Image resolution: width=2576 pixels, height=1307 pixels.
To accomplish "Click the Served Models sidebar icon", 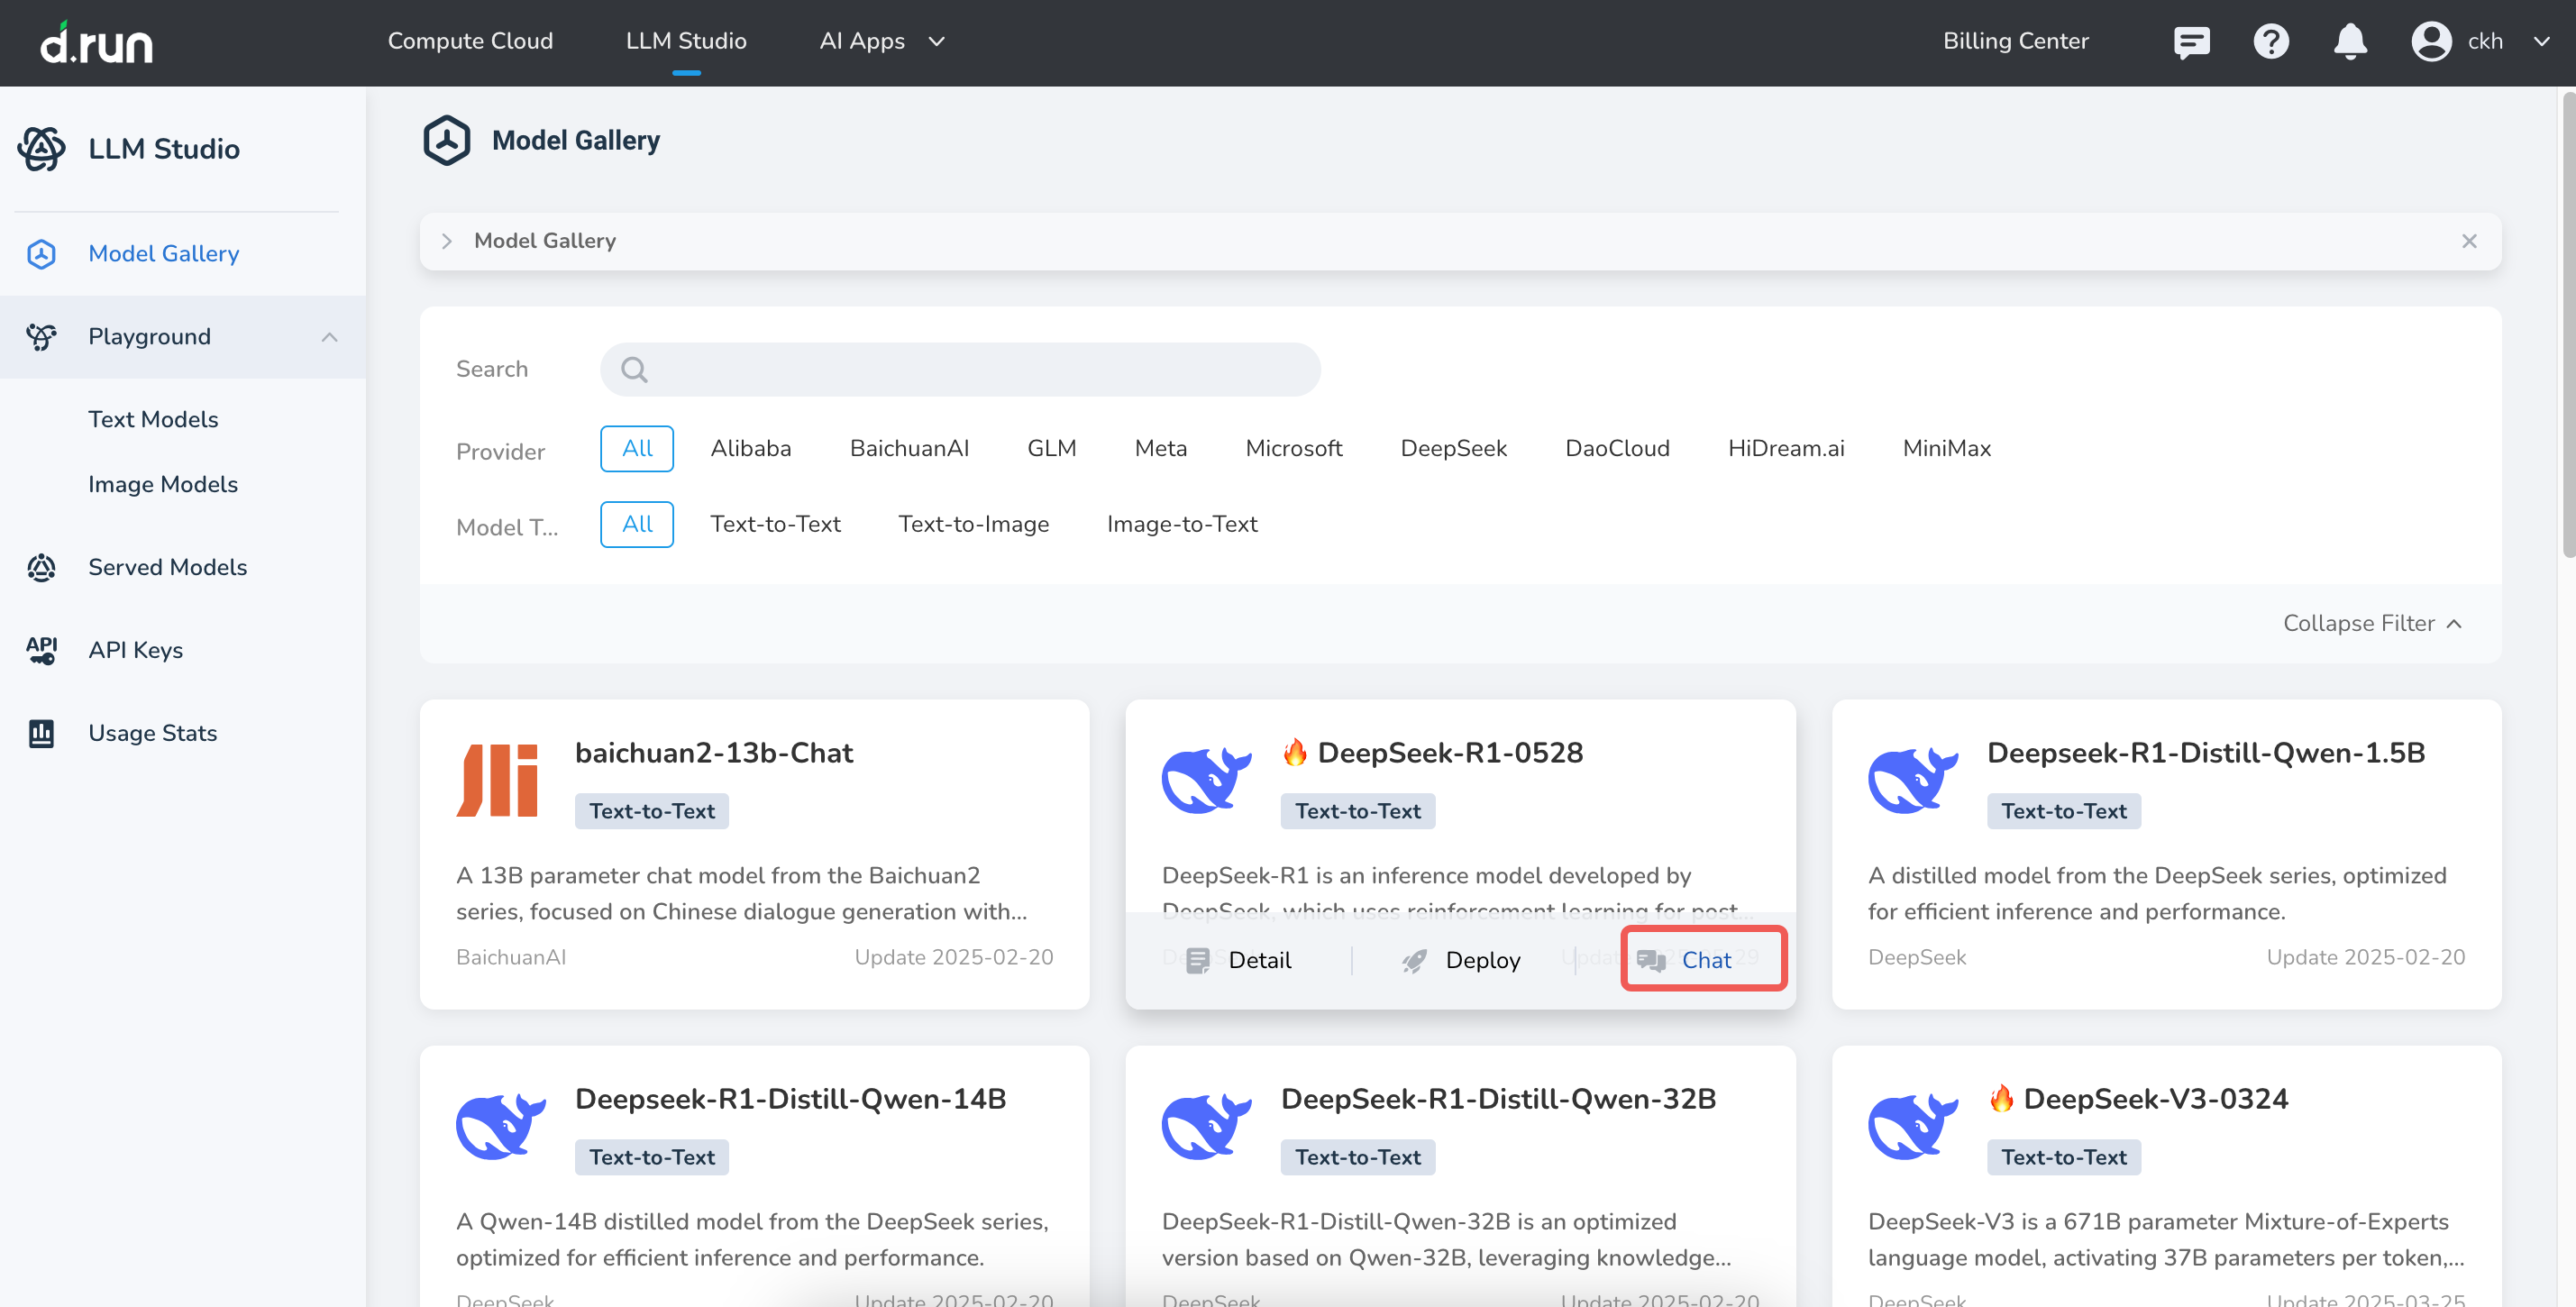I will [41, 567].
